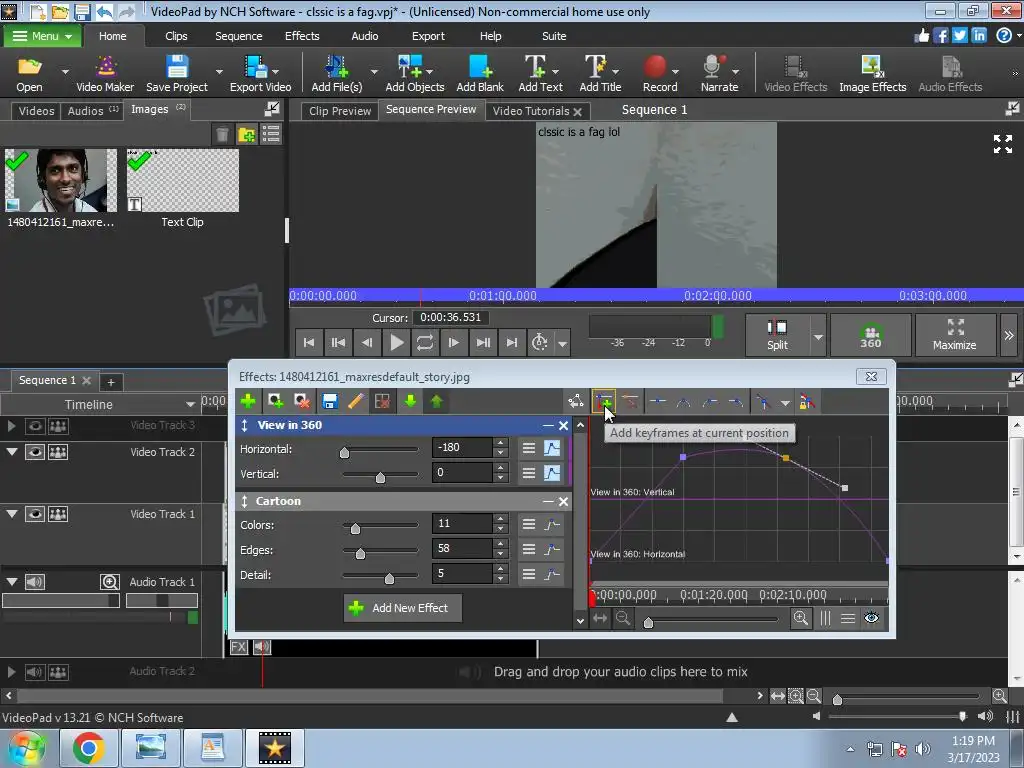Image resolution: width=1024 pixels, height=768 pixels.
Task: Click the pencil edit icon in Effects toolbar
Action: coord(356,401)
